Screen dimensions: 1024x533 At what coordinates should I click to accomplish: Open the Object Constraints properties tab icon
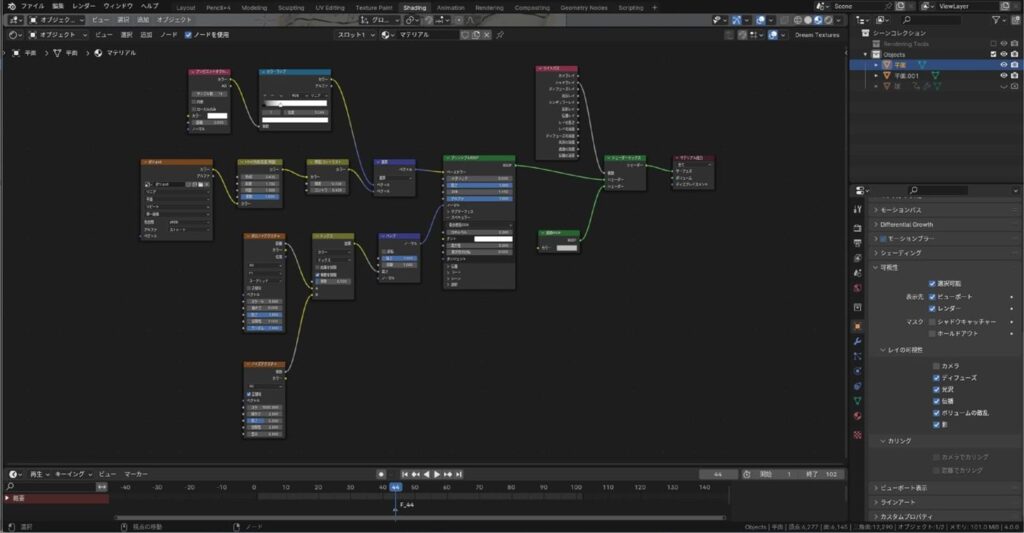coord(857,386)
